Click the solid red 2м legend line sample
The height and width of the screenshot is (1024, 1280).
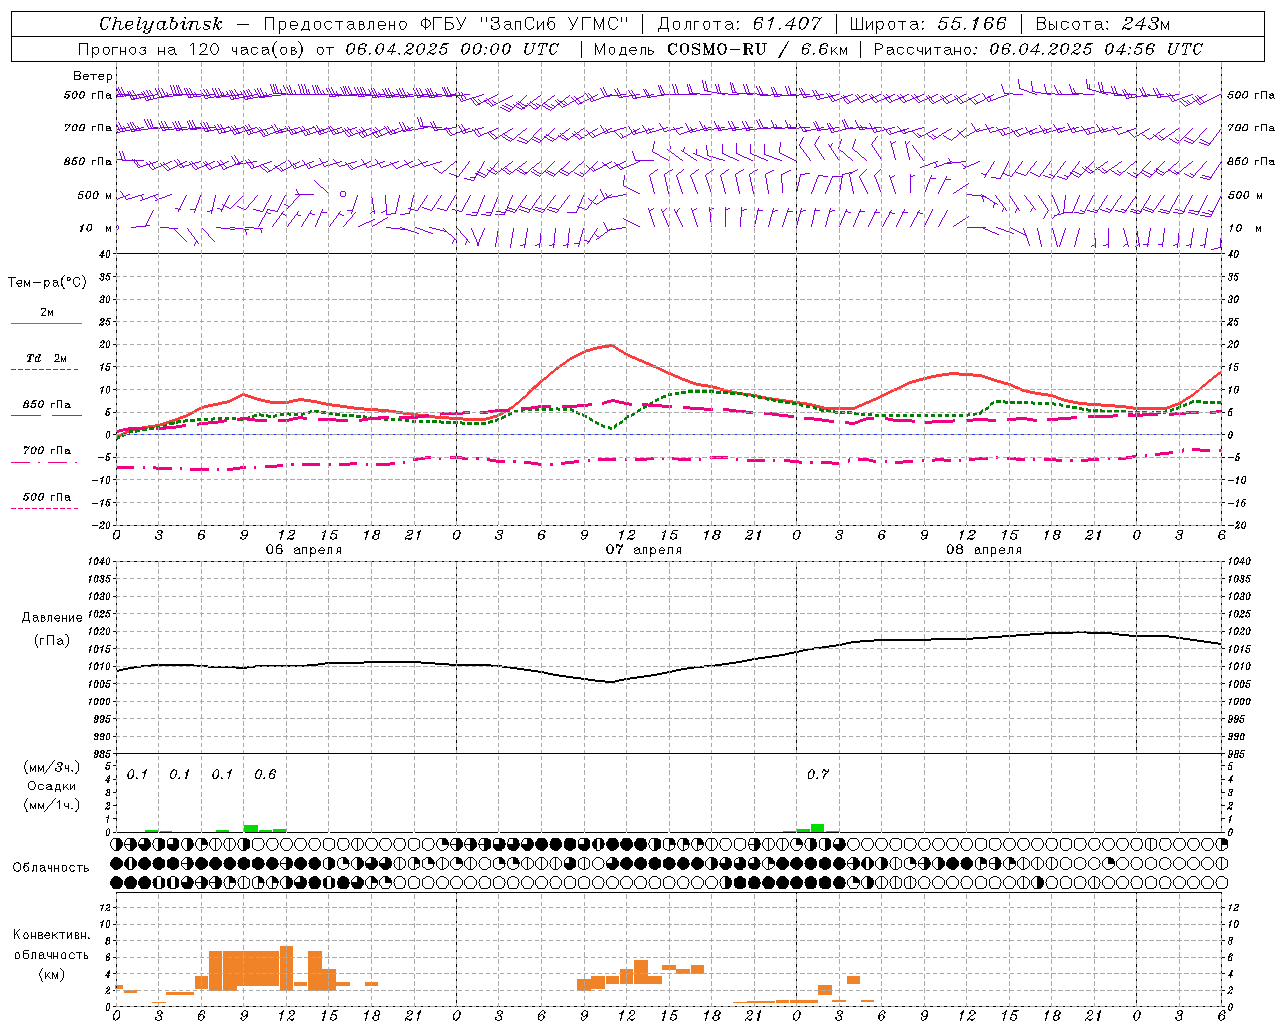(x=47, y=323)
